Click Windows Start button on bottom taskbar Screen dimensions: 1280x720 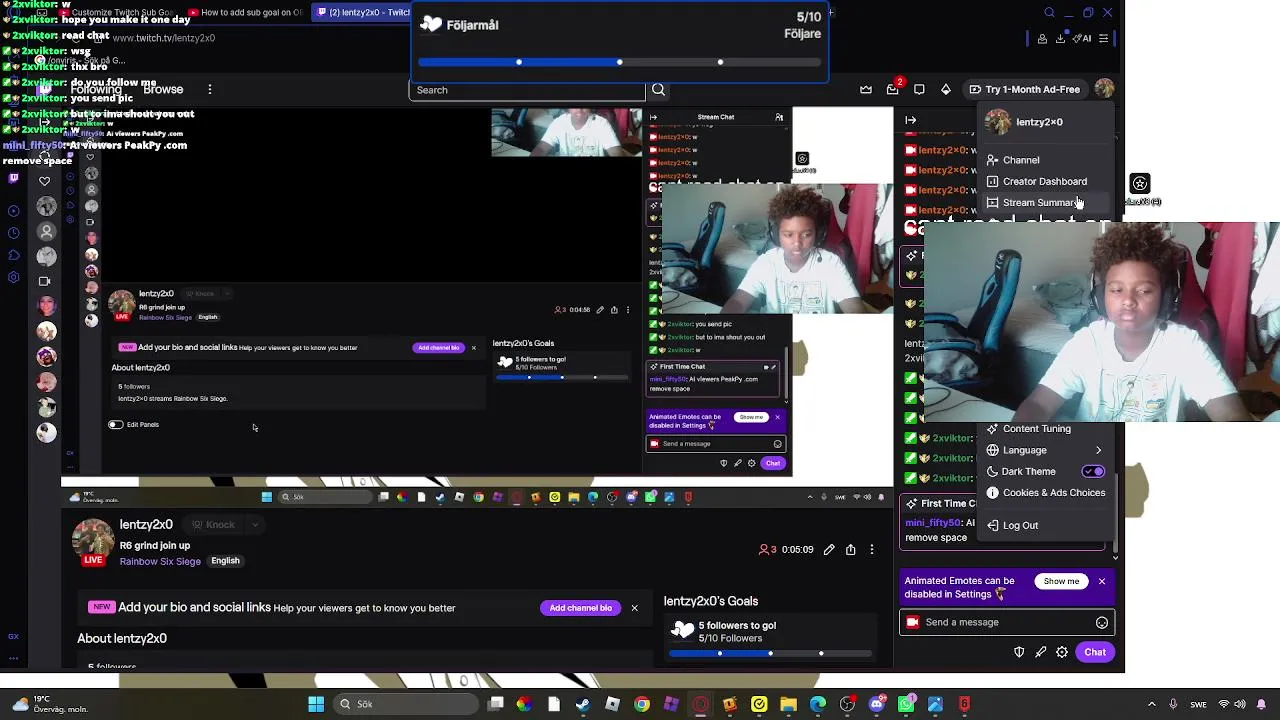[316, 704]
